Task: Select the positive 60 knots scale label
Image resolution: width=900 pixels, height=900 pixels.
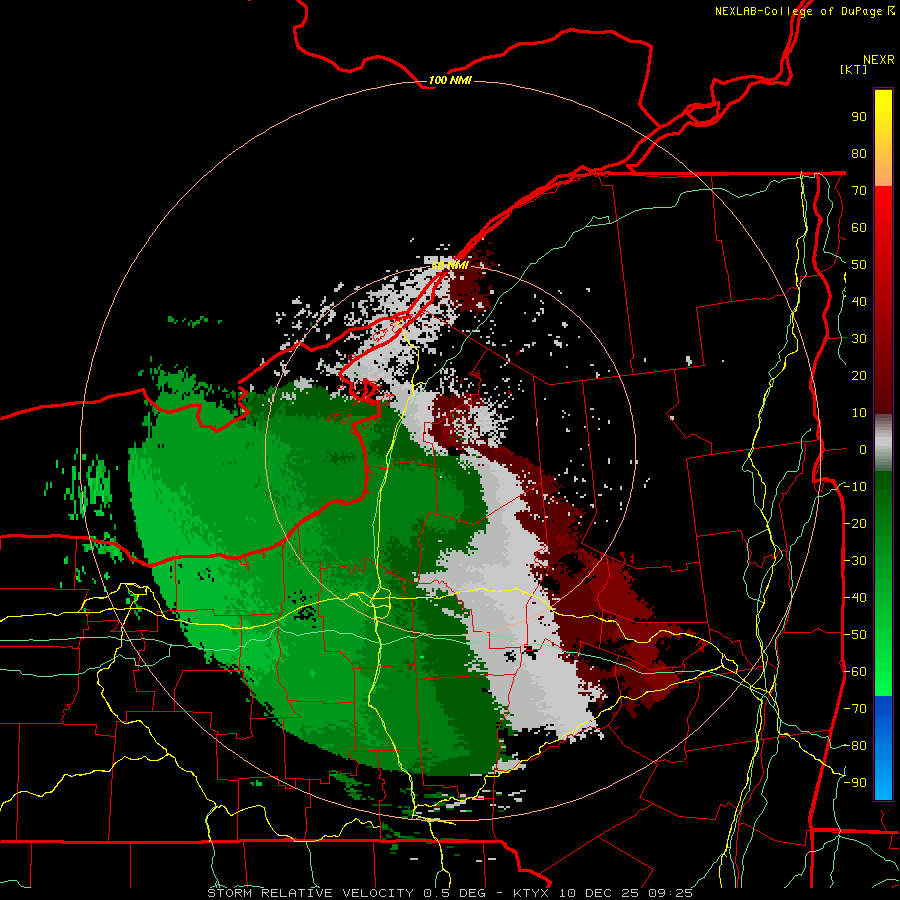Action: coord(859,227)
